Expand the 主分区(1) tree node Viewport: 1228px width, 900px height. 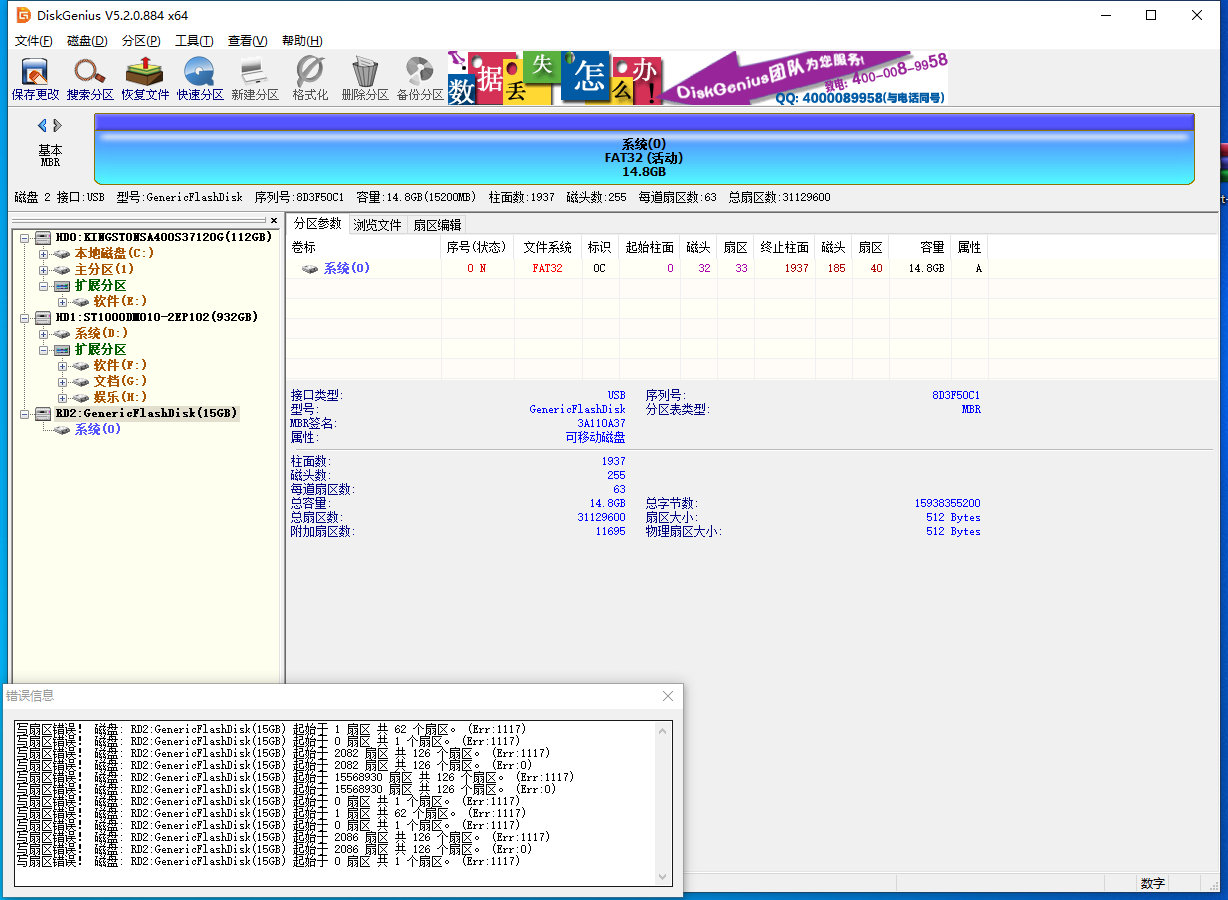coord(43,269)
